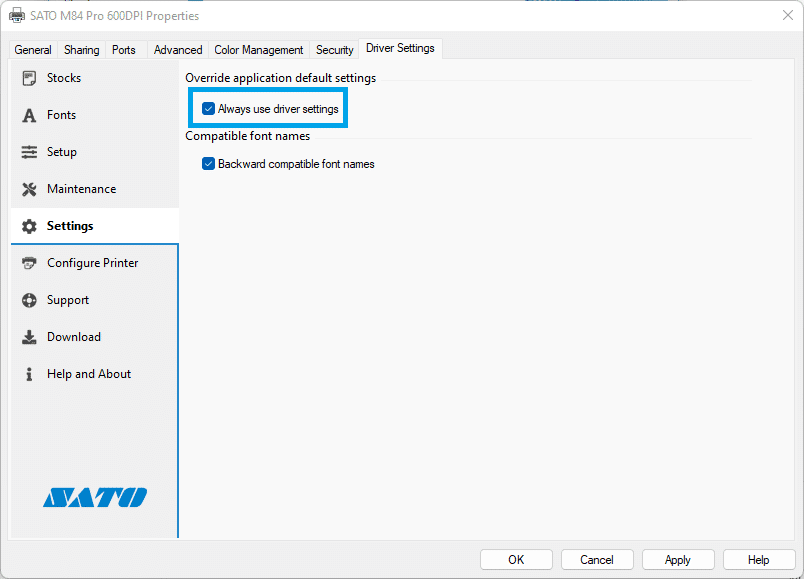Close the Properties dialog window

point(788,15)
